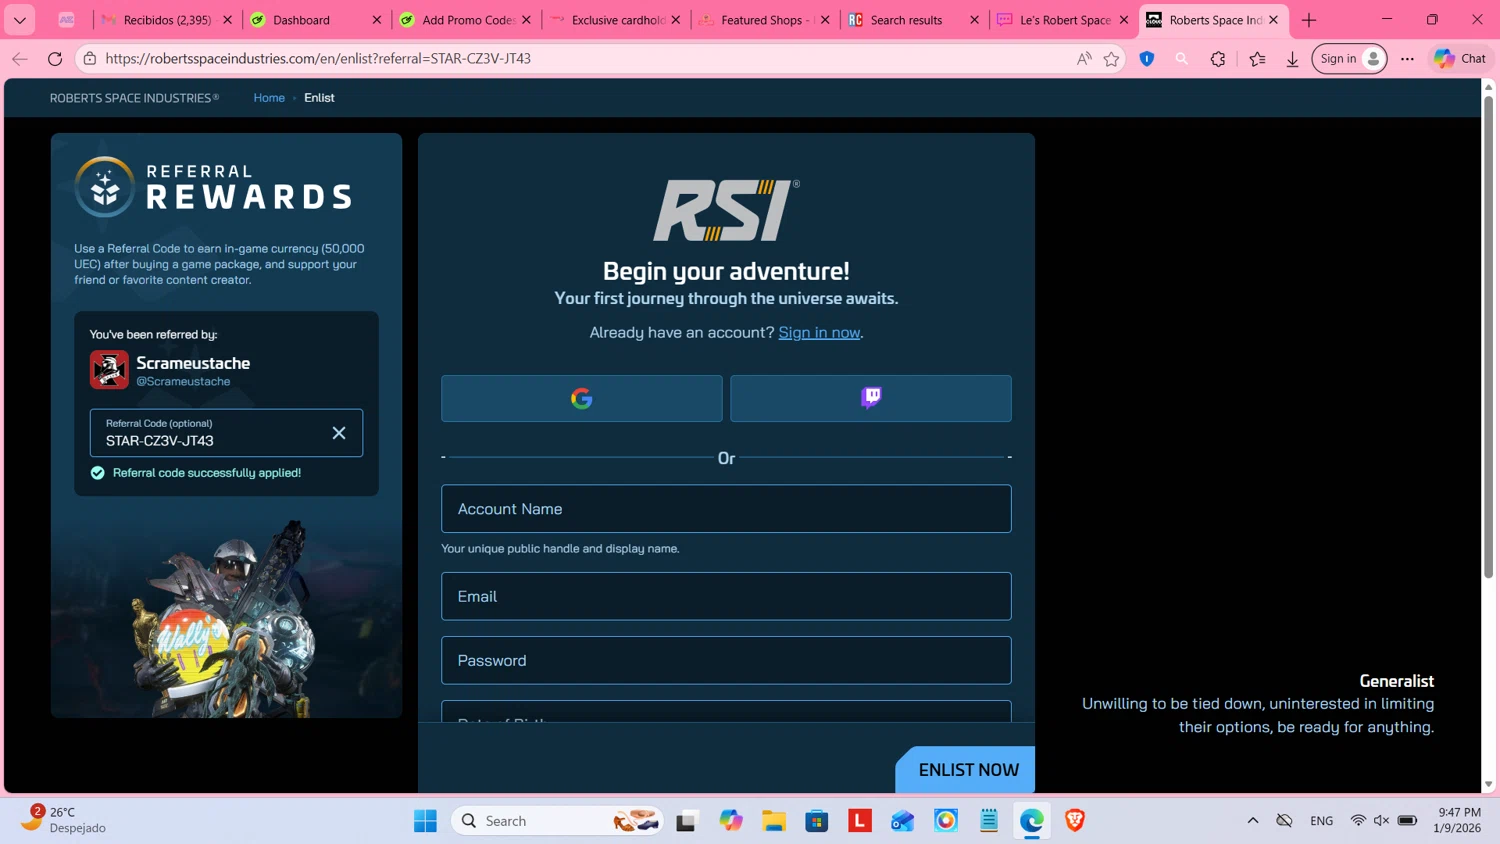Close the Search results tab
1500x844 pixels.
975,20
